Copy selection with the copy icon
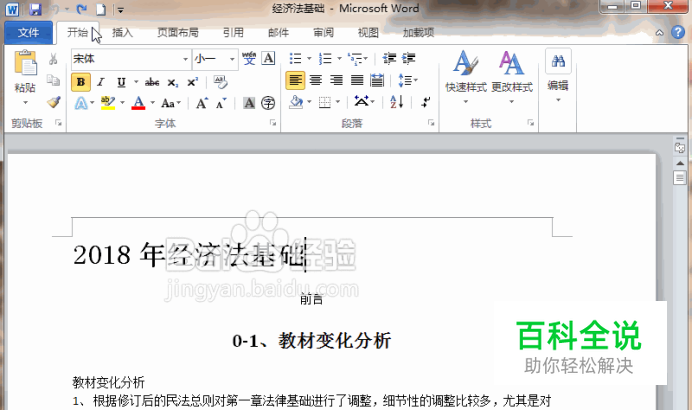This screenshot has width=692, height=410. pyautogui.click(x=53, y=80)
